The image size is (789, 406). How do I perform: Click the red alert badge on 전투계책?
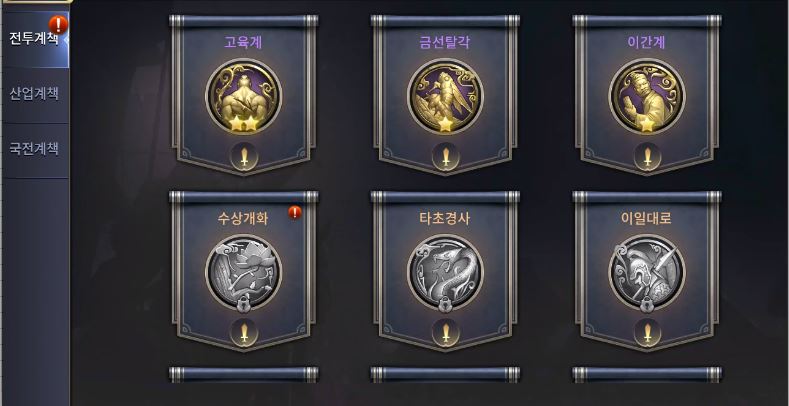(x=58, y=25)
